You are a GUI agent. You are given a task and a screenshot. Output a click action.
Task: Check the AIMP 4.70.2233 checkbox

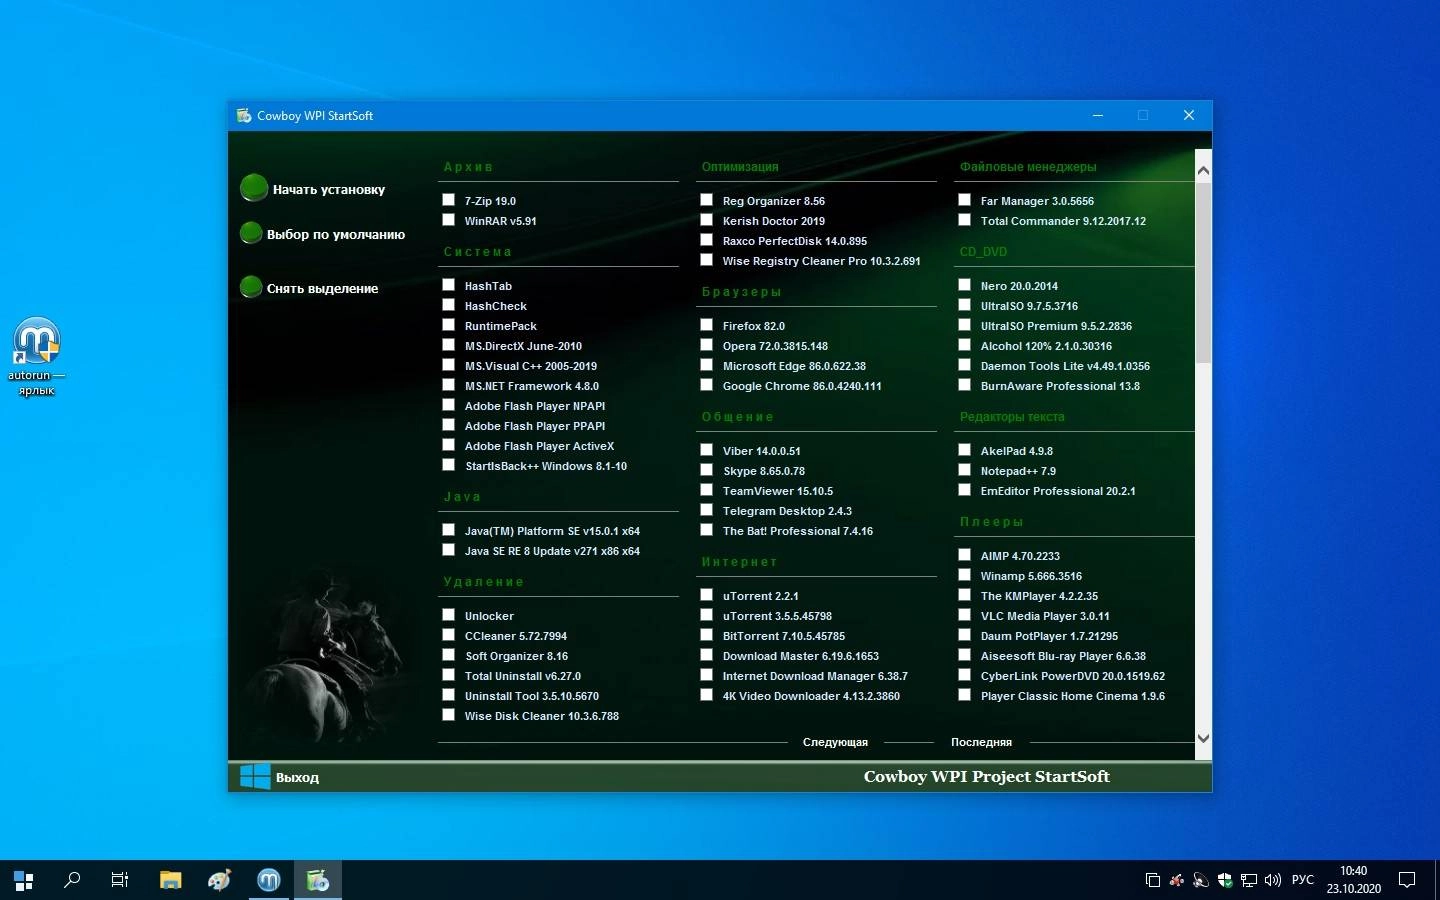click(x=965, y=555)
